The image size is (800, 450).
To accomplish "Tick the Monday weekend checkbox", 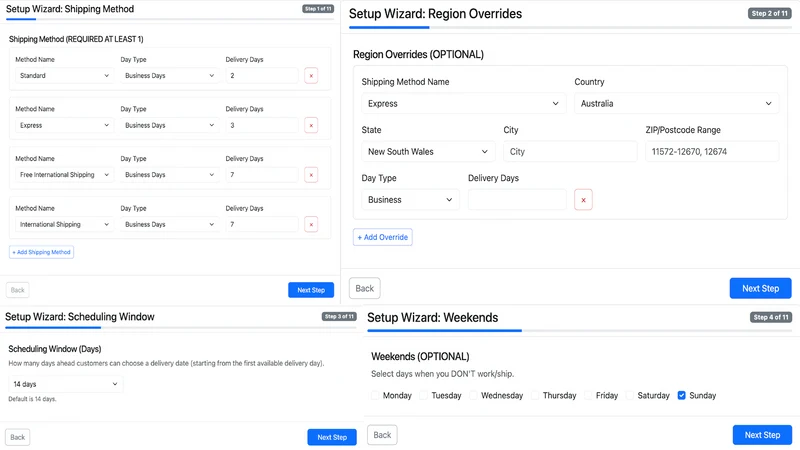I will [x=375, y=395].
